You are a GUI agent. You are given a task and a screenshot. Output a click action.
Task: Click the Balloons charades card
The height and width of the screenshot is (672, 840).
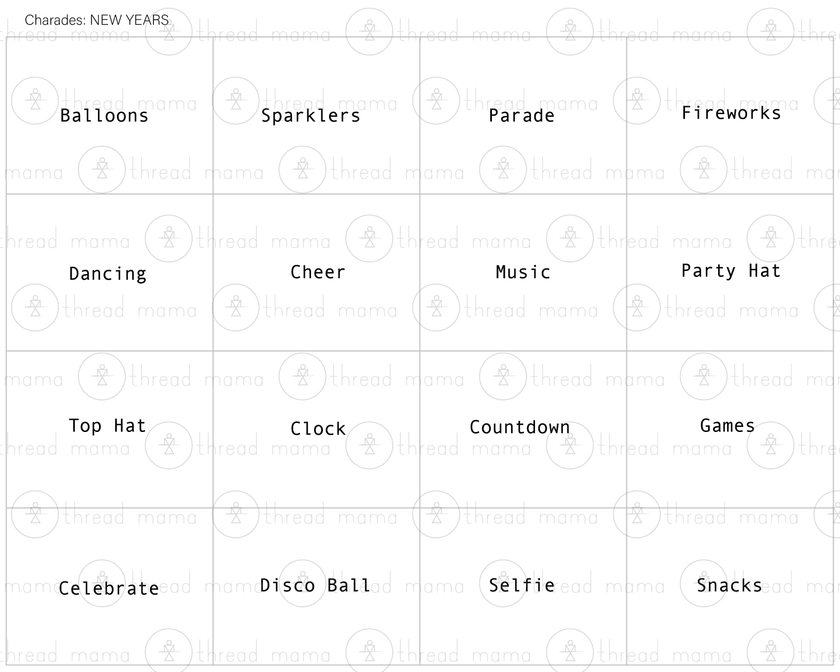104,116
